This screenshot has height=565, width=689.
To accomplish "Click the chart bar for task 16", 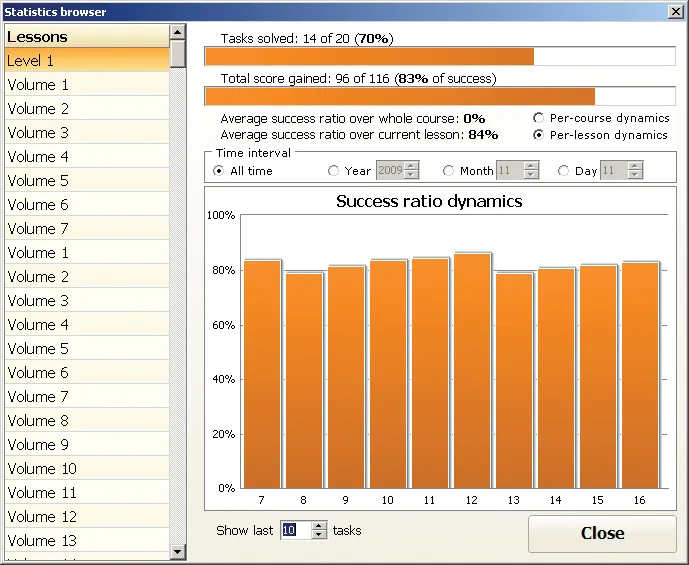I will (x=640, y=375).
